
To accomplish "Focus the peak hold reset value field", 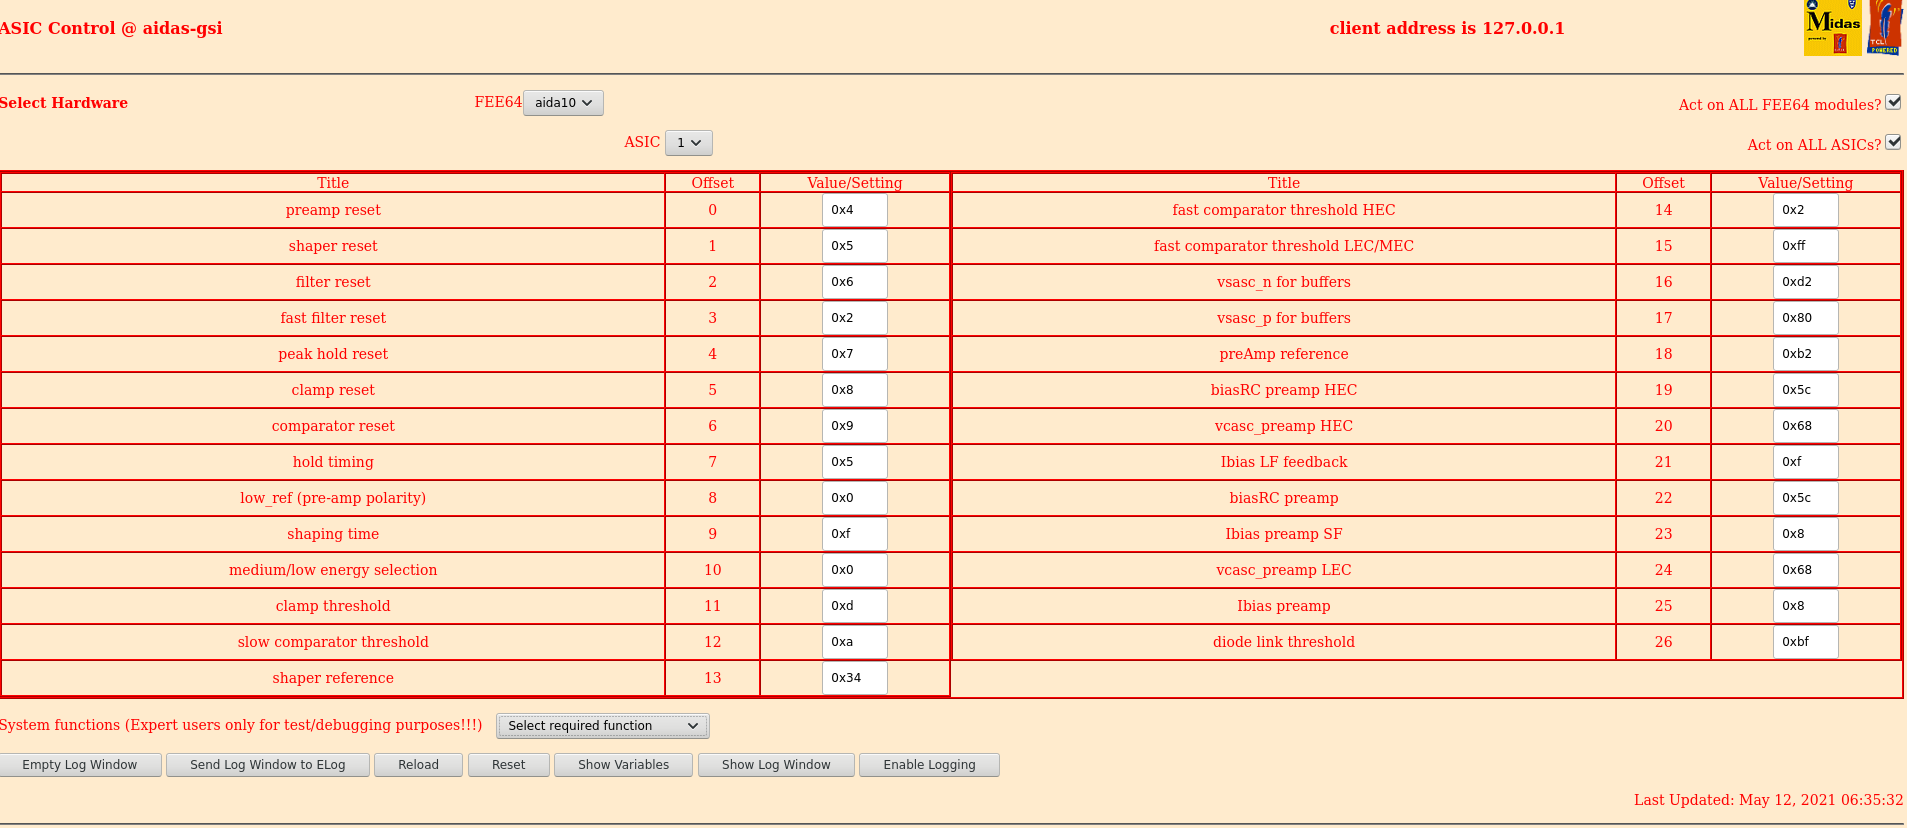I will (x=855, y=354).
